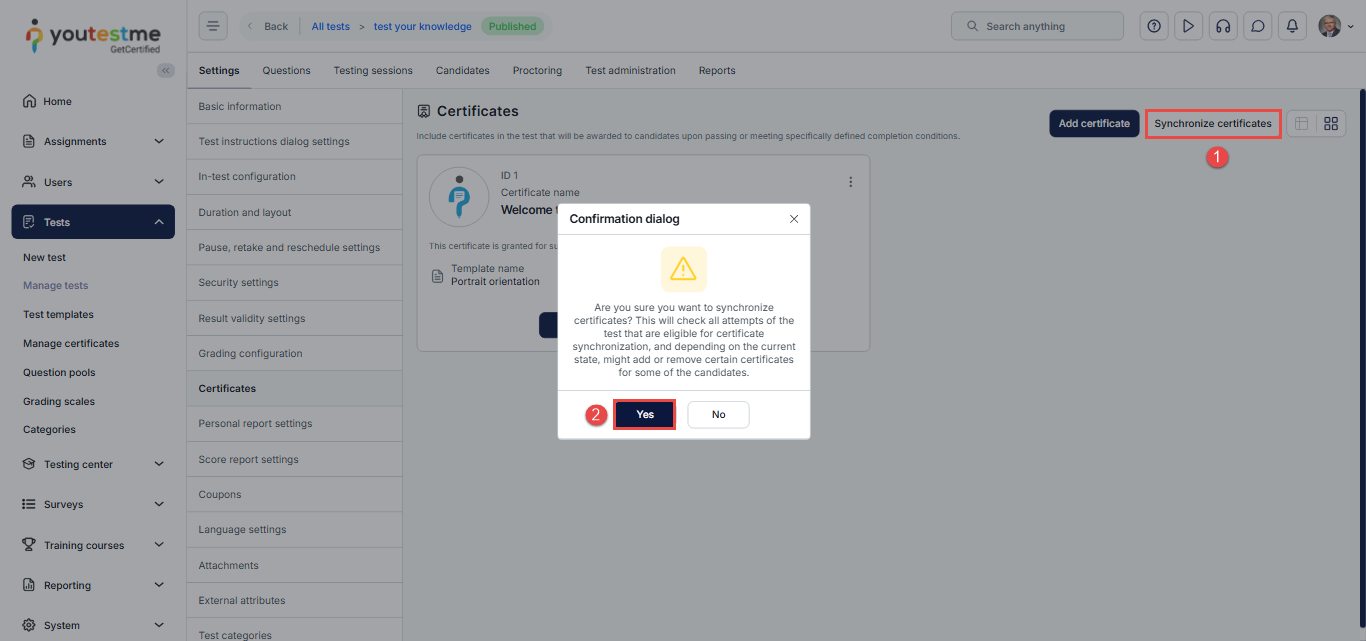Open the All tests breadcrumb link
The width and height of the screenshot is (1366, 641).
click(x=331, y=26)
